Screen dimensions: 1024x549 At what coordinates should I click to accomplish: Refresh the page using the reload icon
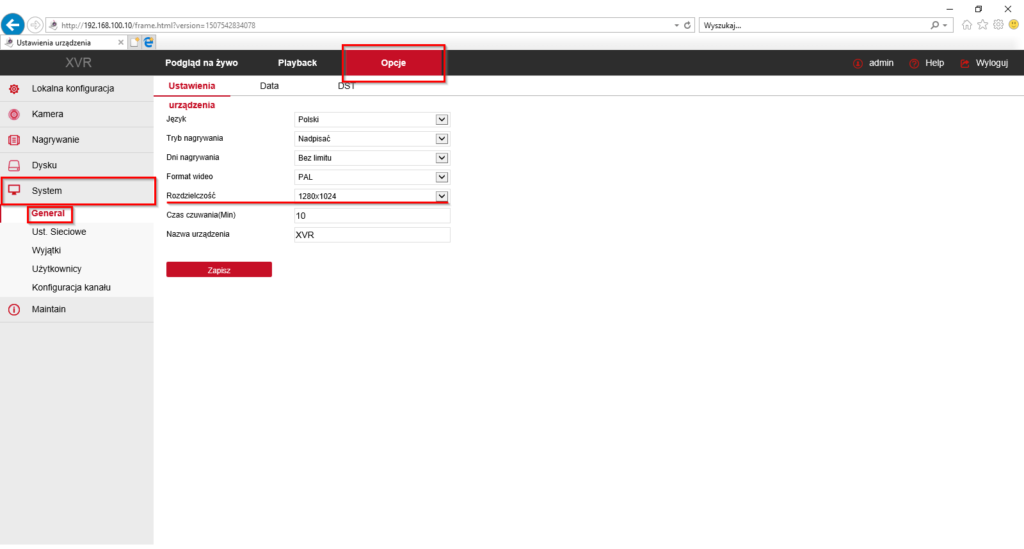(x=688, y=25)
